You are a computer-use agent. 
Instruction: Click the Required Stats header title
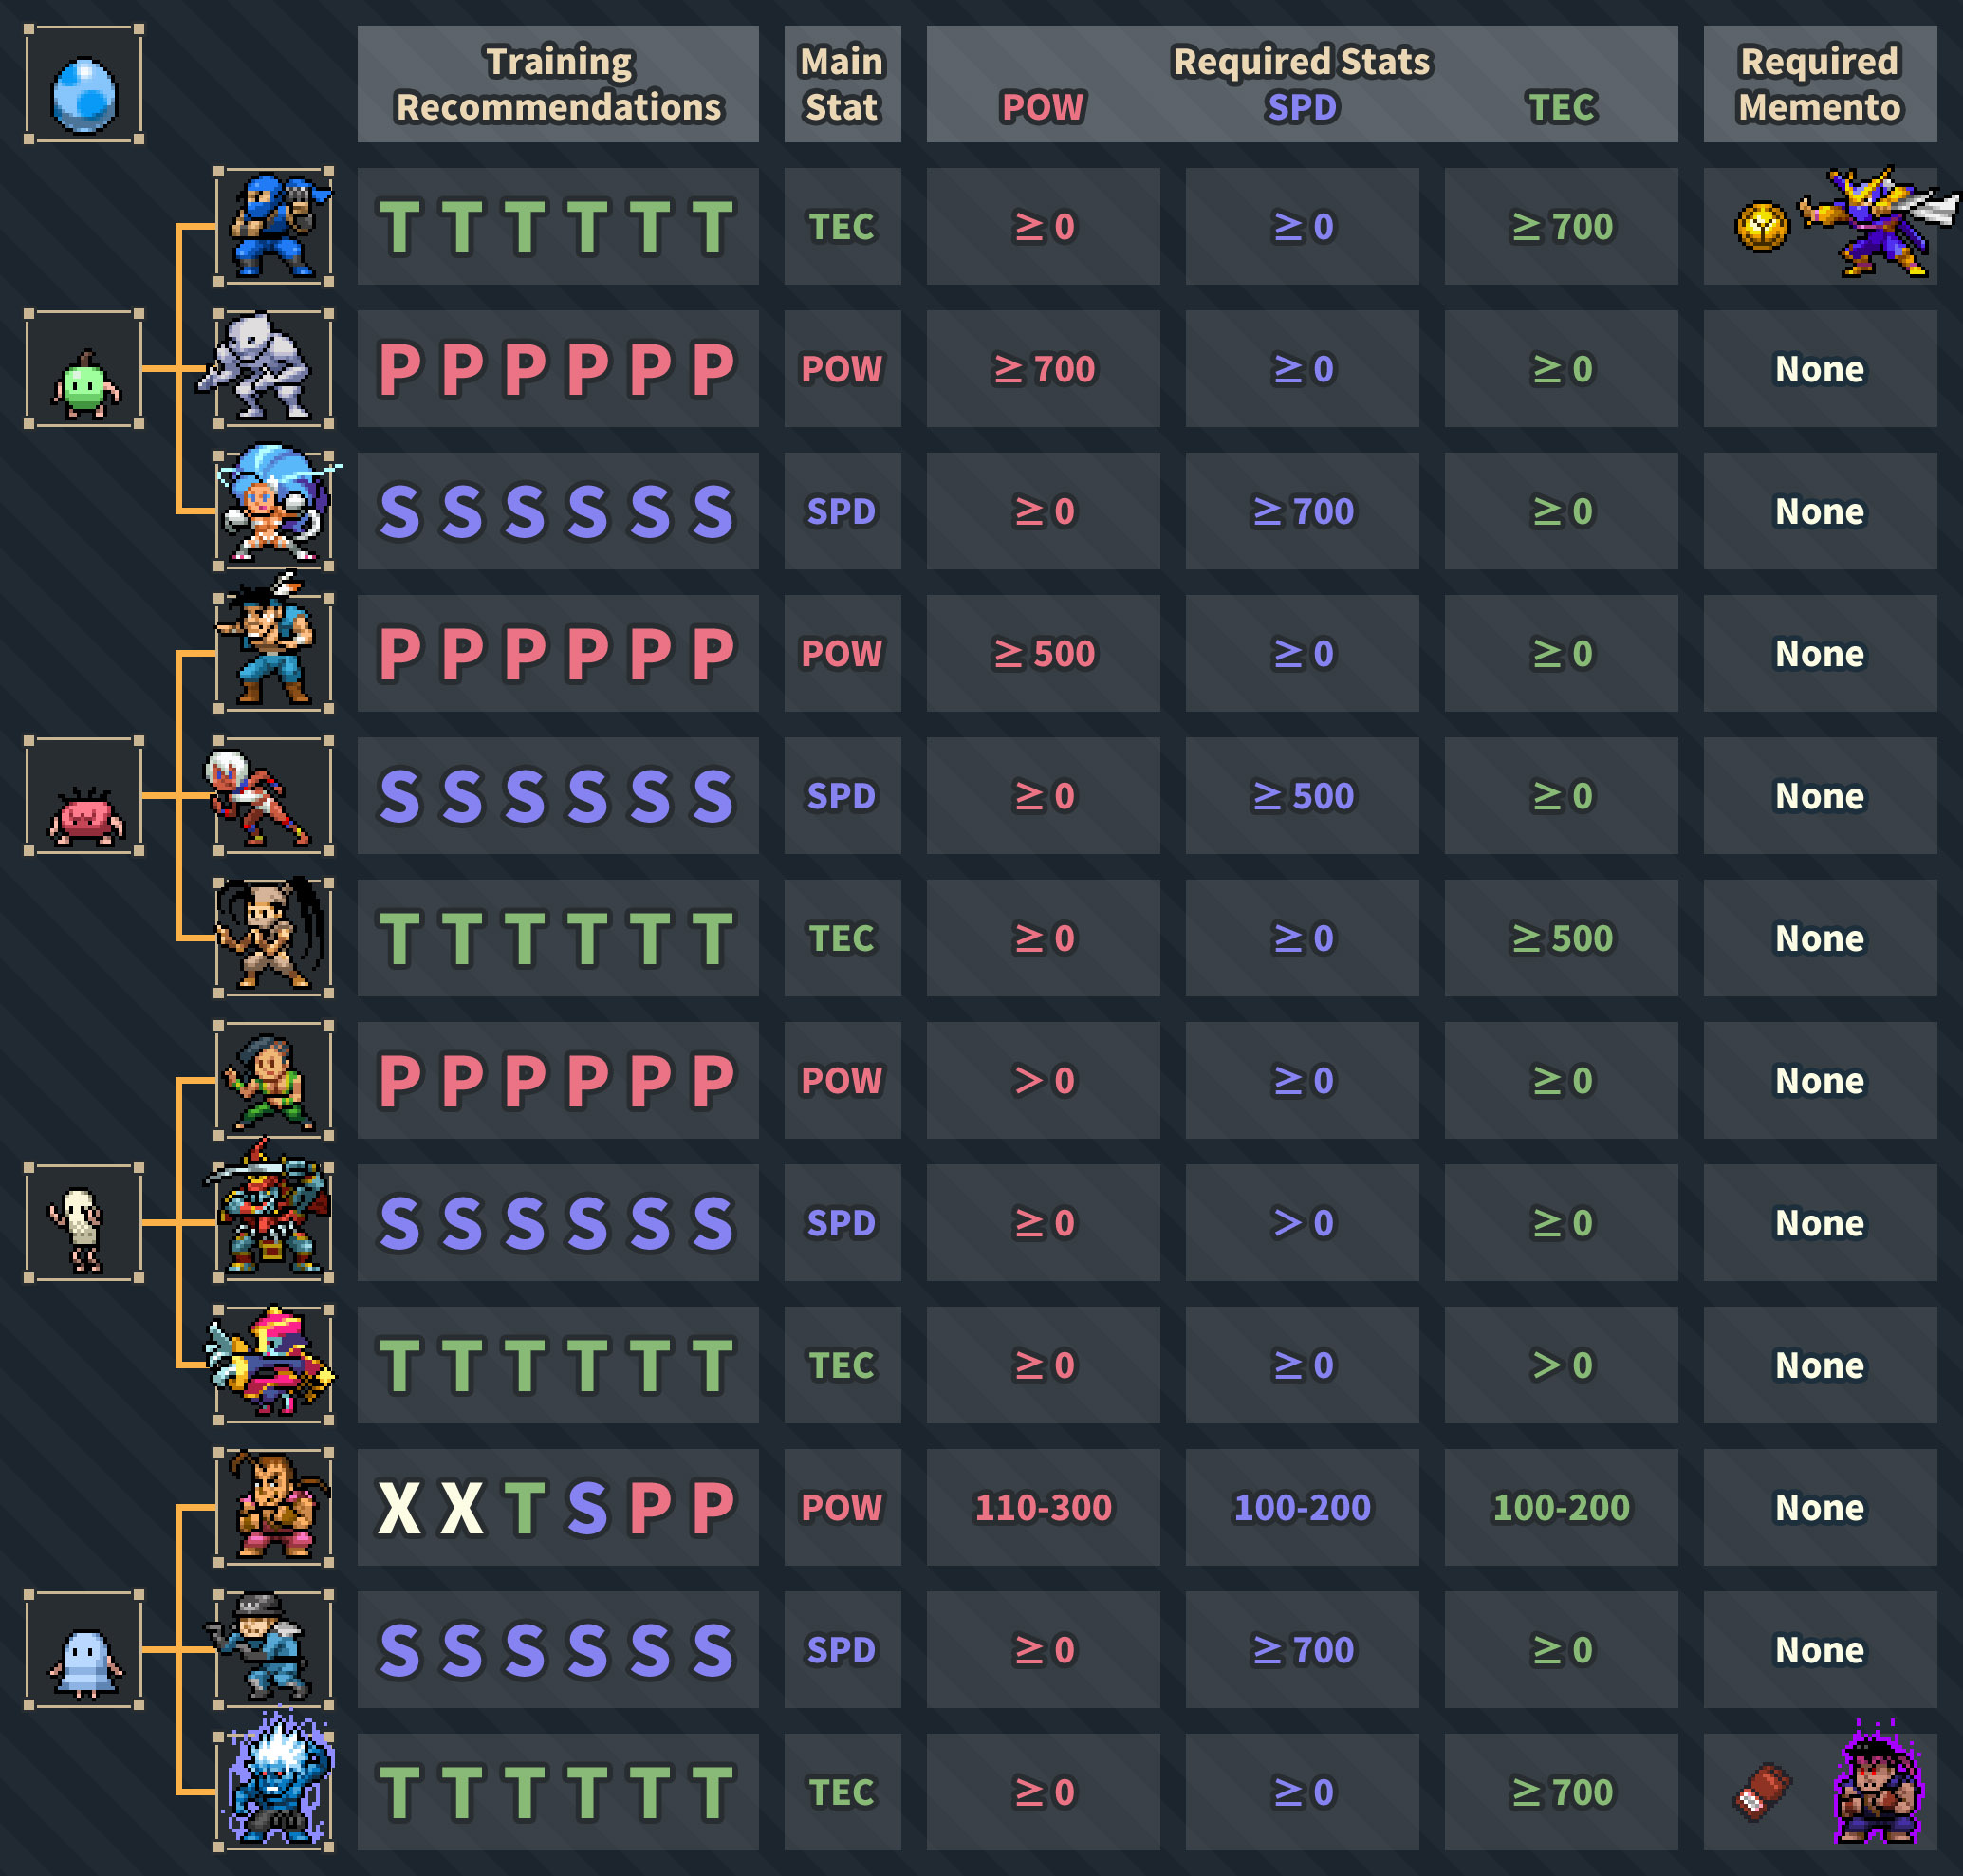point(1302,62)
